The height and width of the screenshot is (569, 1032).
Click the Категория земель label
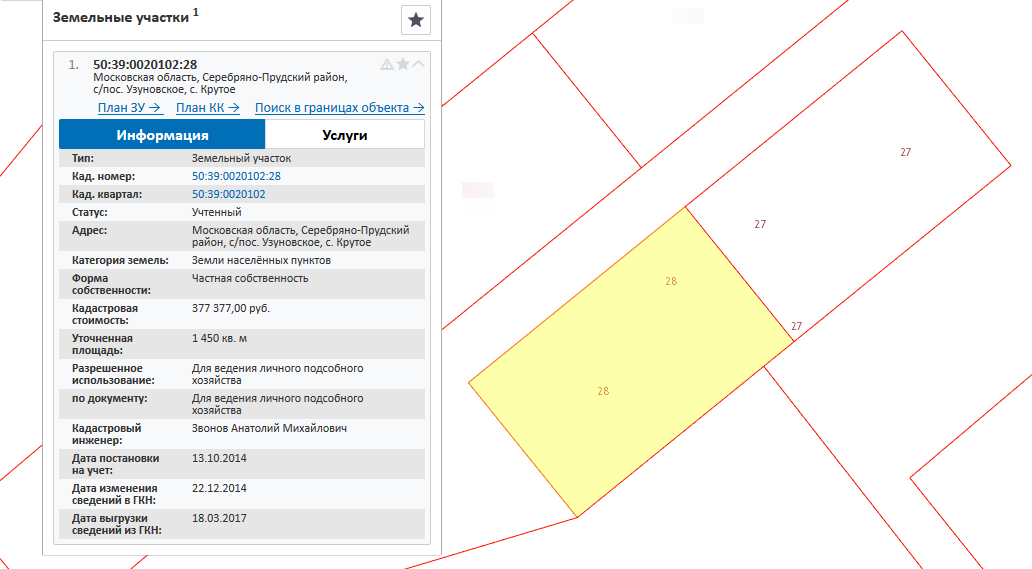(x=120, y=260)
